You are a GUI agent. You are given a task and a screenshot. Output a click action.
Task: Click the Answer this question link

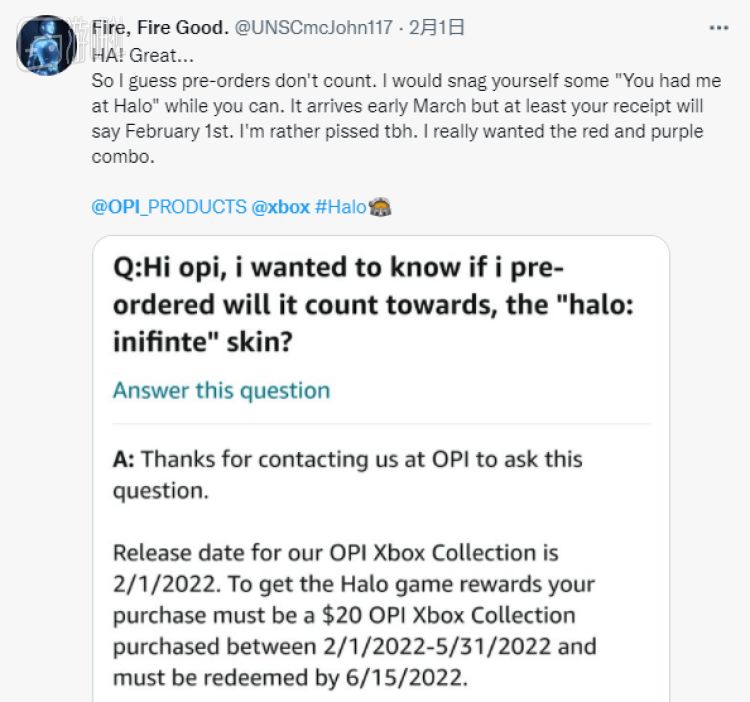(x=221, y=390)
